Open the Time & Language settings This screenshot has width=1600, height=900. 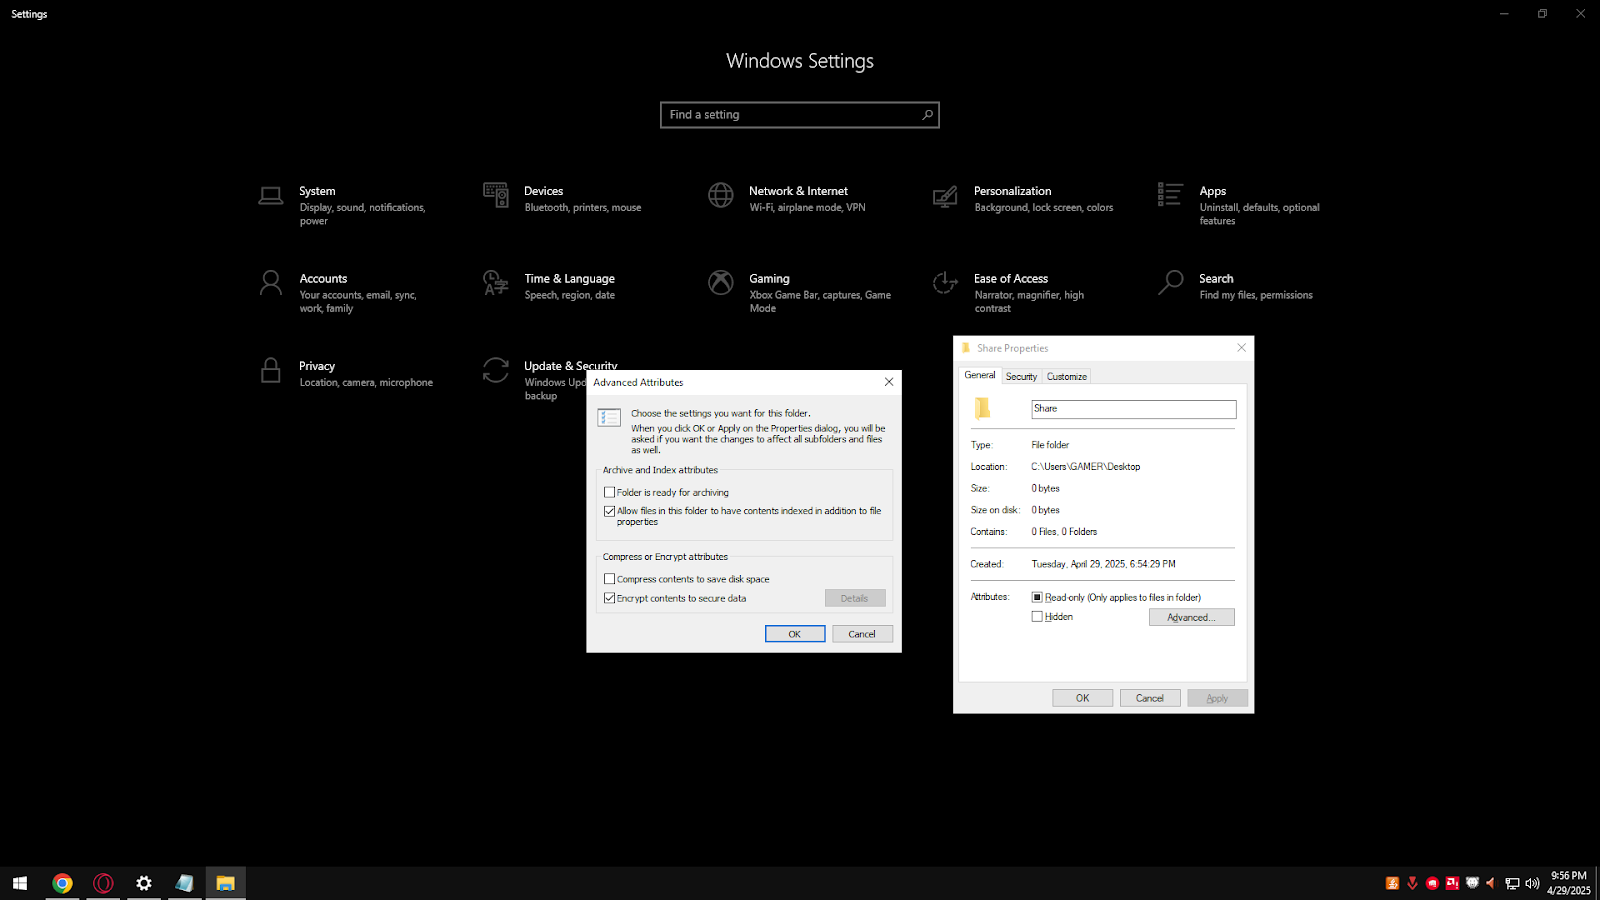(569, 278)
